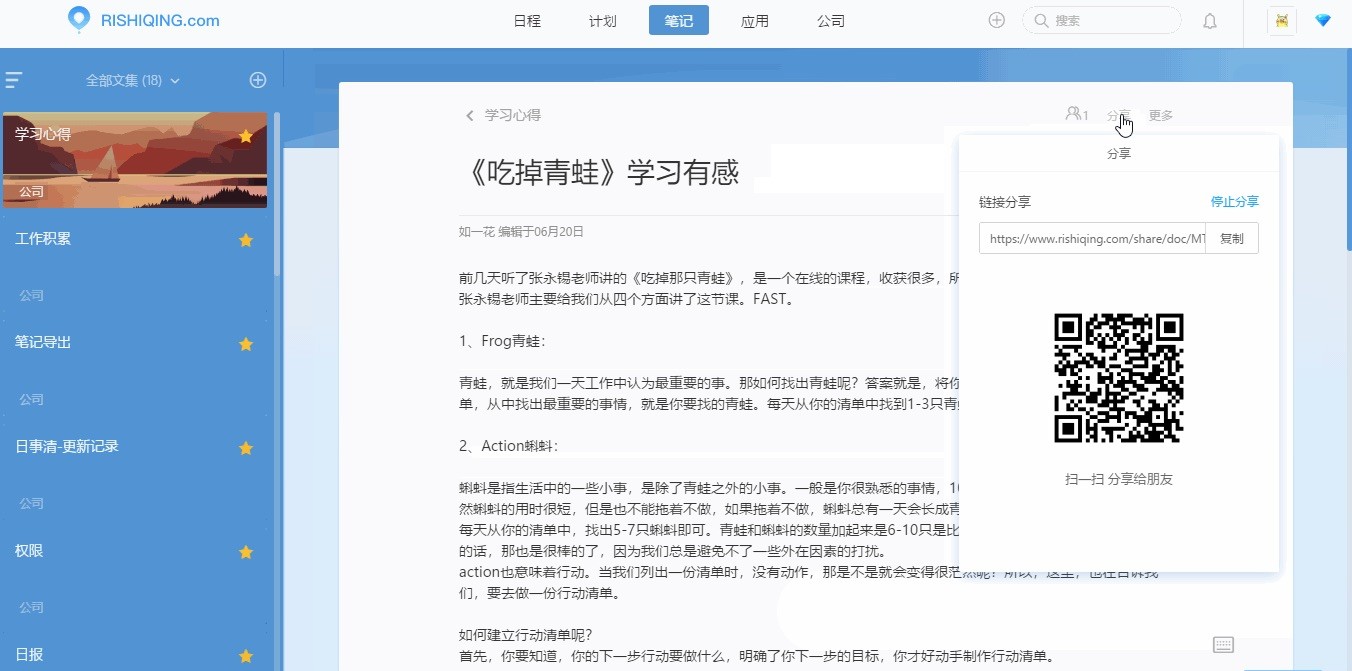
Task: Click the note title 《吃掉青蛙》学习有感
Action: (599, 173)
